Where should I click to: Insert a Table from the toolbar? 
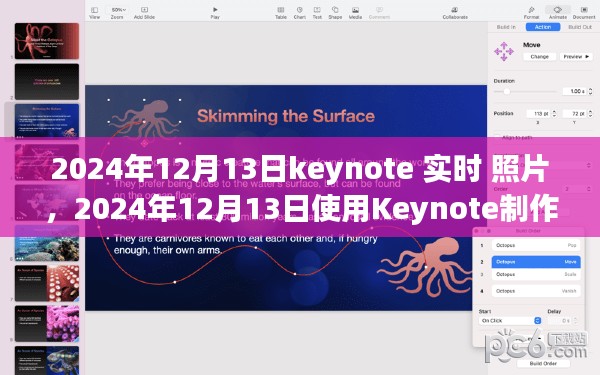coord(281,13)
